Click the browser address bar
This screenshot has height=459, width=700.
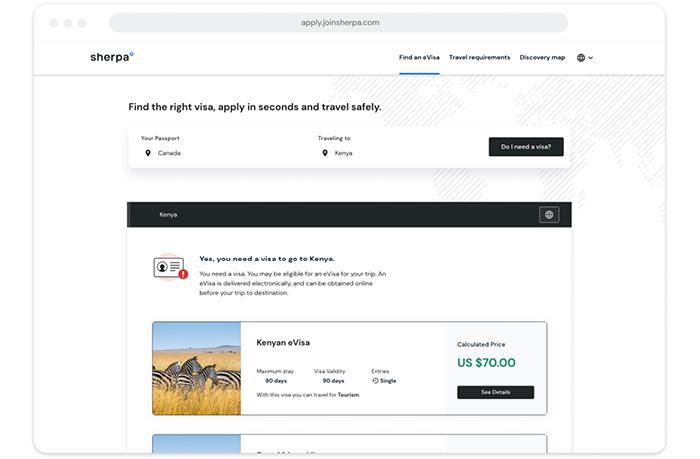point(339,22)
